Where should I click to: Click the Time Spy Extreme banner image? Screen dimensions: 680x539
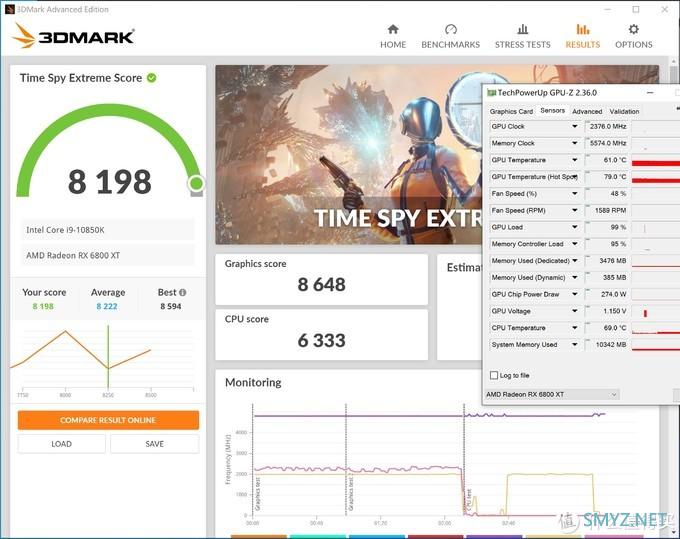(348, 155)
